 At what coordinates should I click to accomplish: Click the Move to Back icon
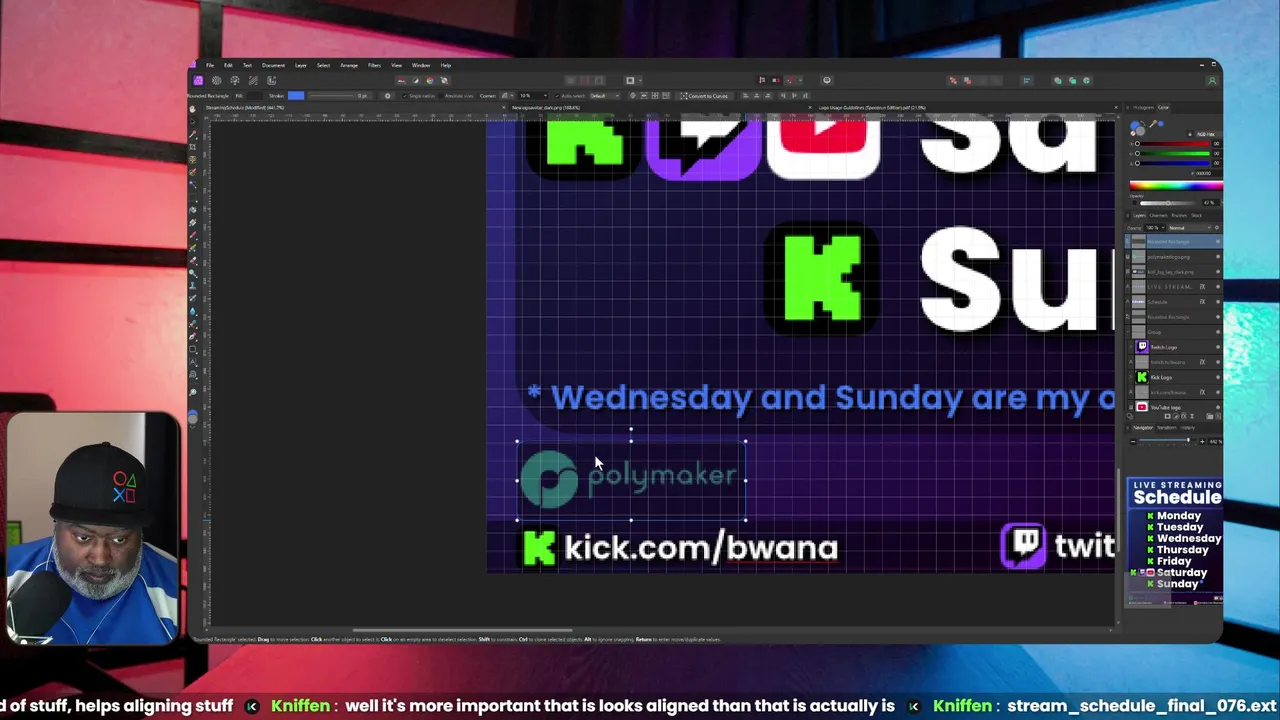click(x=953, y=80)
